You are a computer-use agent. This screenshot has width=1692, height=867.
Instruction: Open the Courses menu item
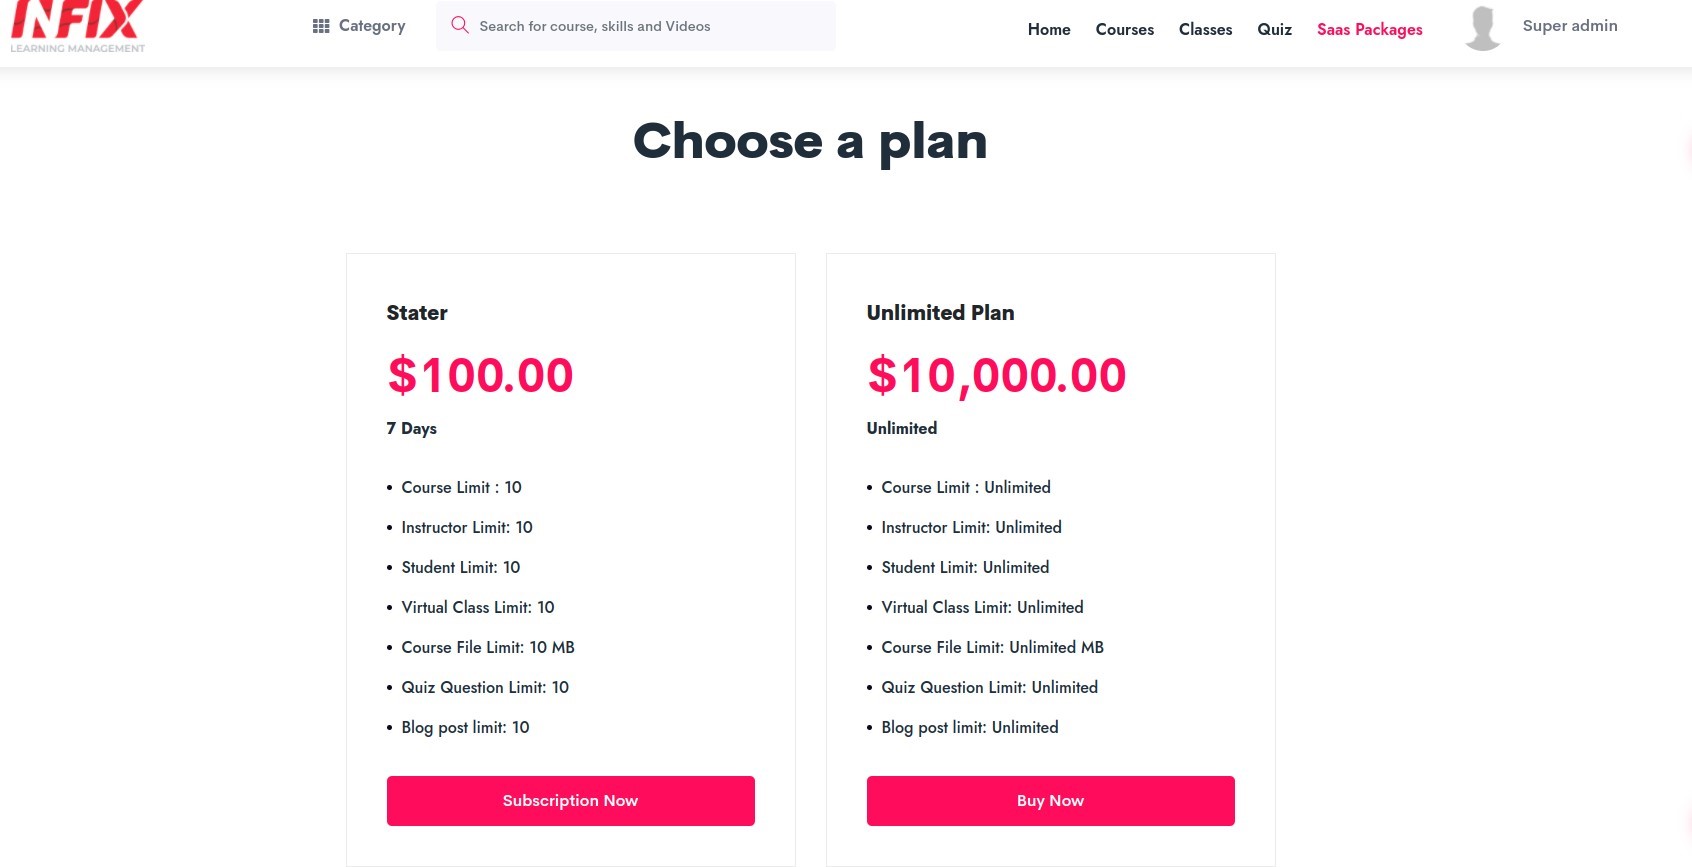click(x=1125, y=30)
